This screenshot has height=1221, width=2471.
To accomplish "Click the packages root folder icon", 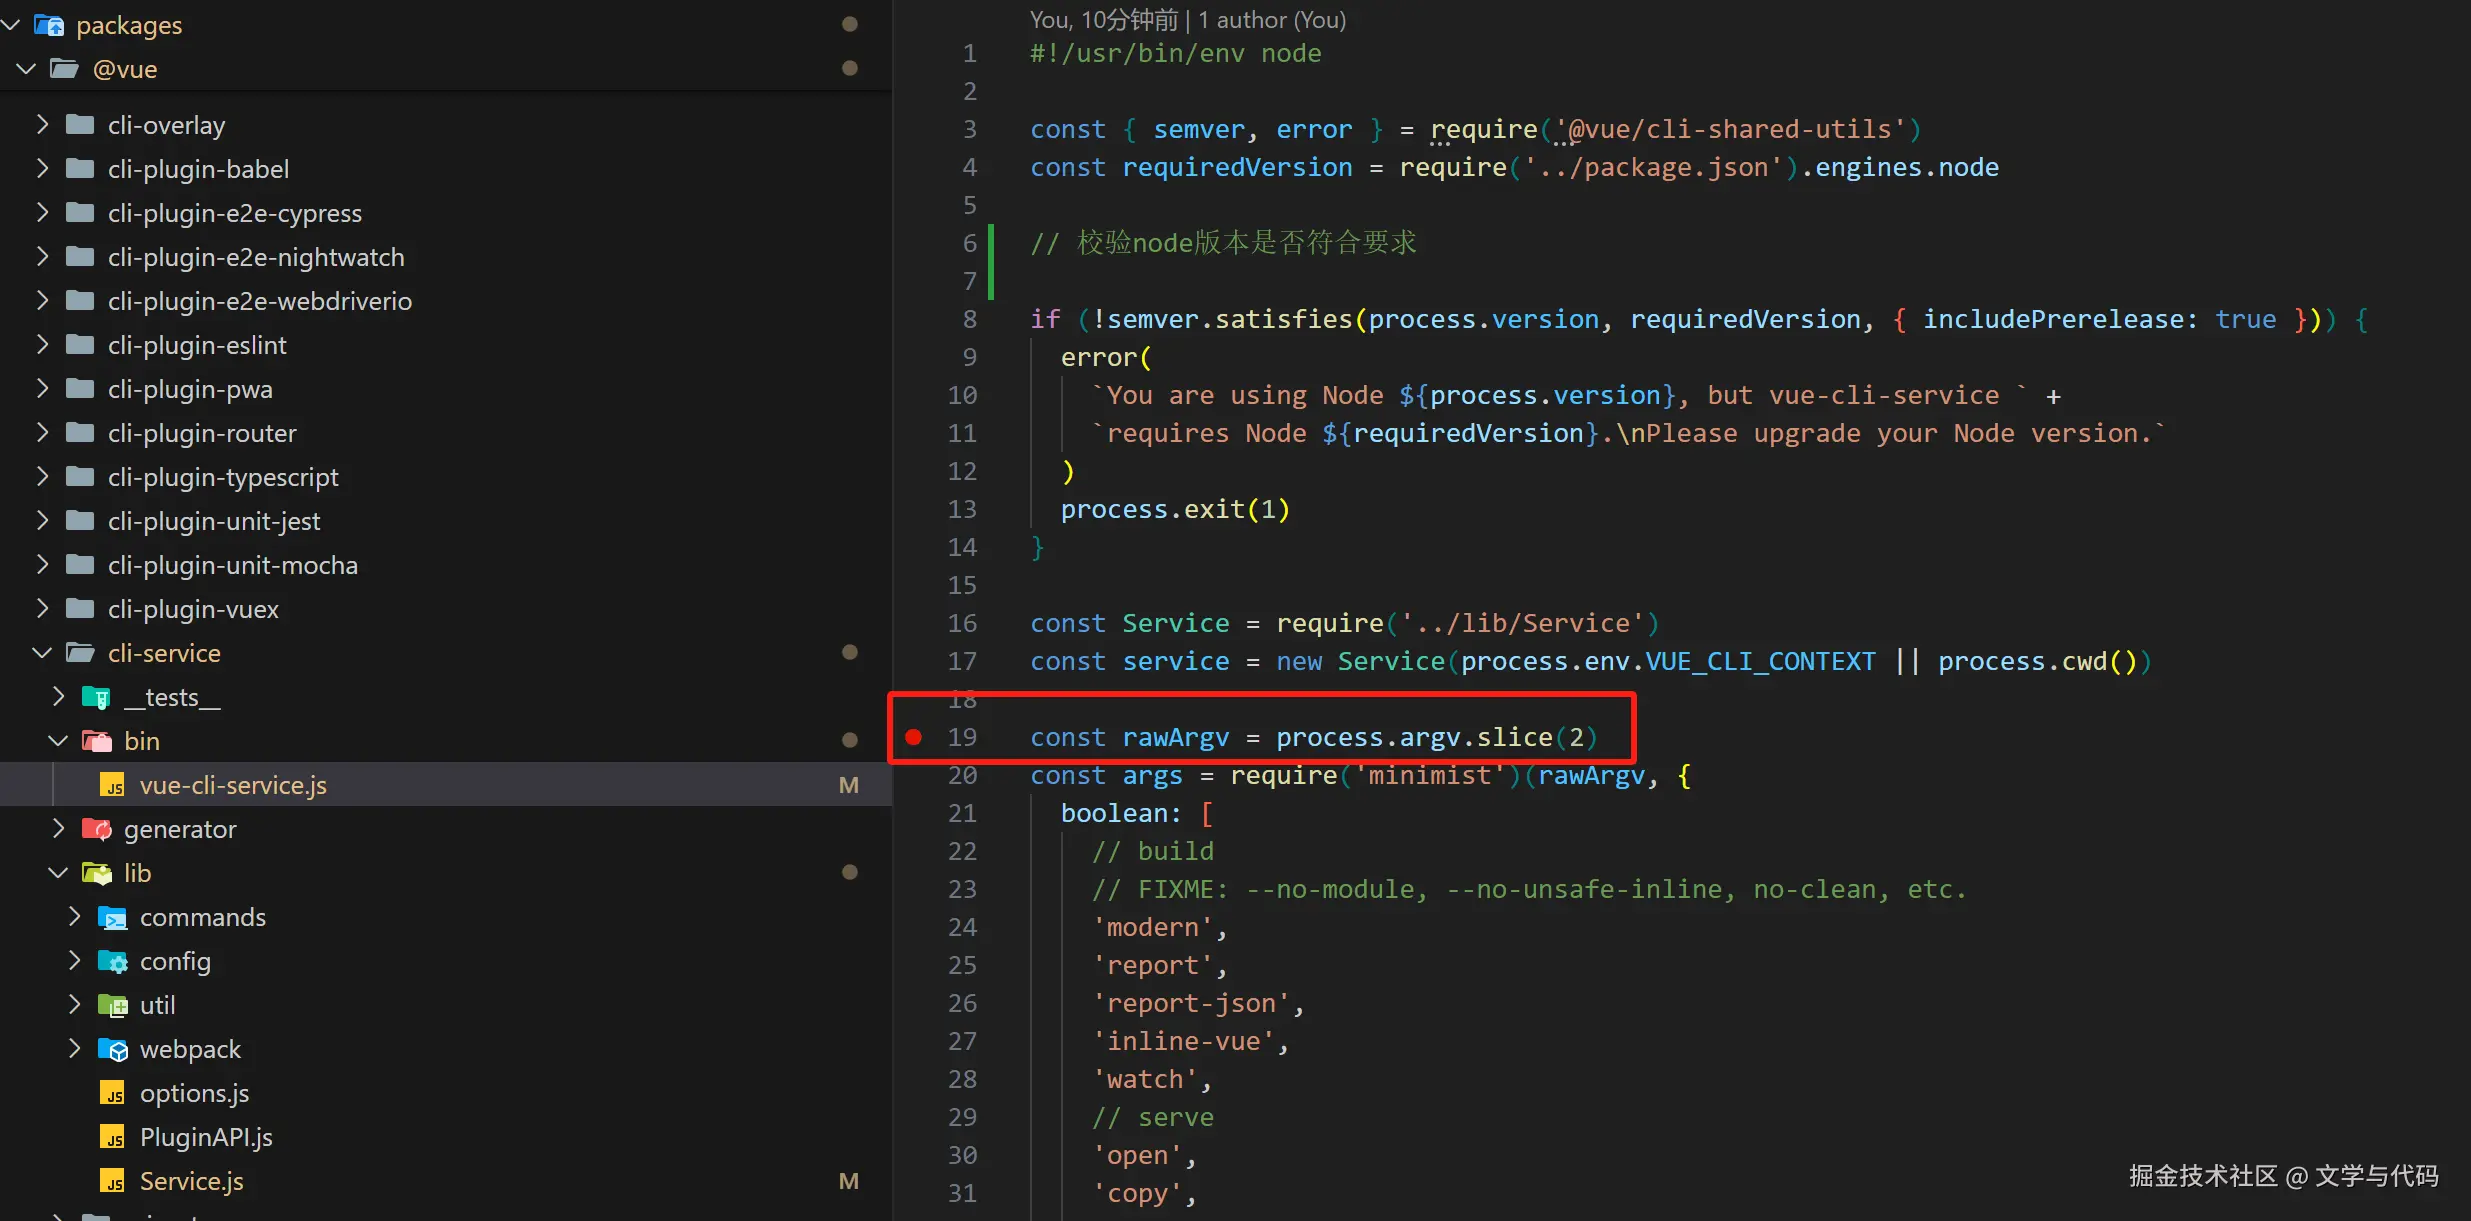I will 49,25.
